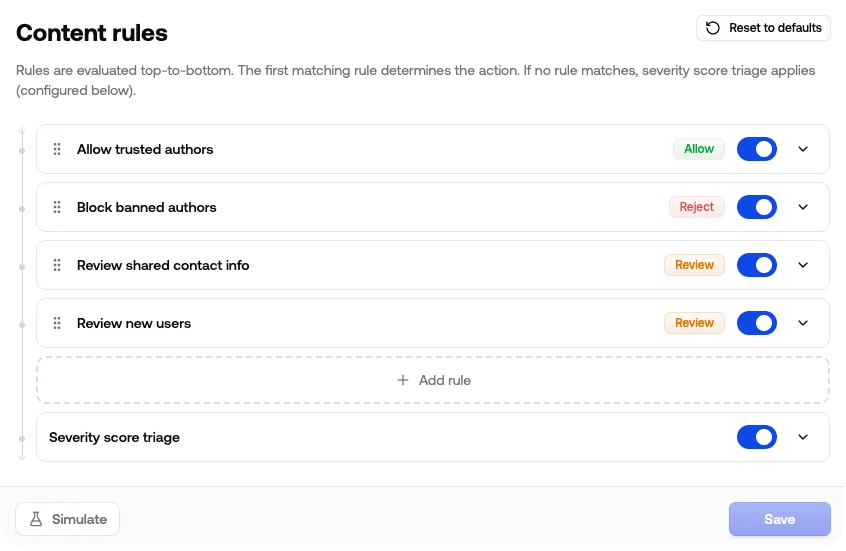This screenshot has height=551, width=846.
Task: Click drag handle for Review shared contact info
Action: click(57, 265)
